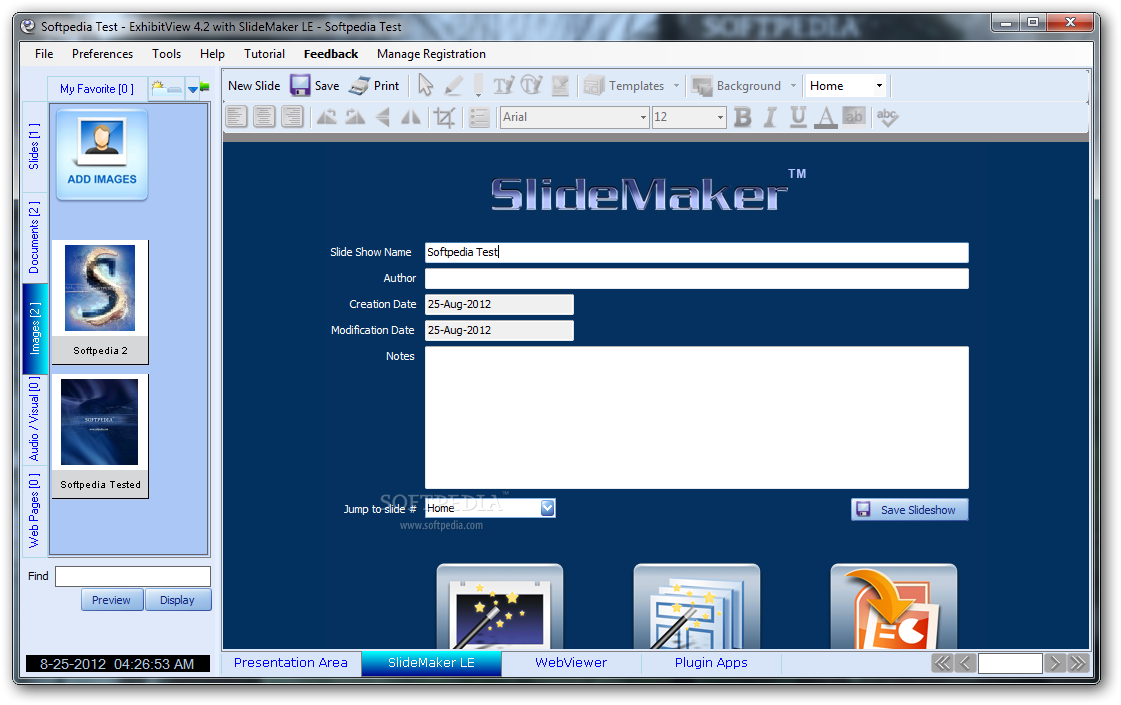The height and width of the screenshot is (705, 1121).
Task: Go to the previous slide arrow
Action: coord(965,663)
